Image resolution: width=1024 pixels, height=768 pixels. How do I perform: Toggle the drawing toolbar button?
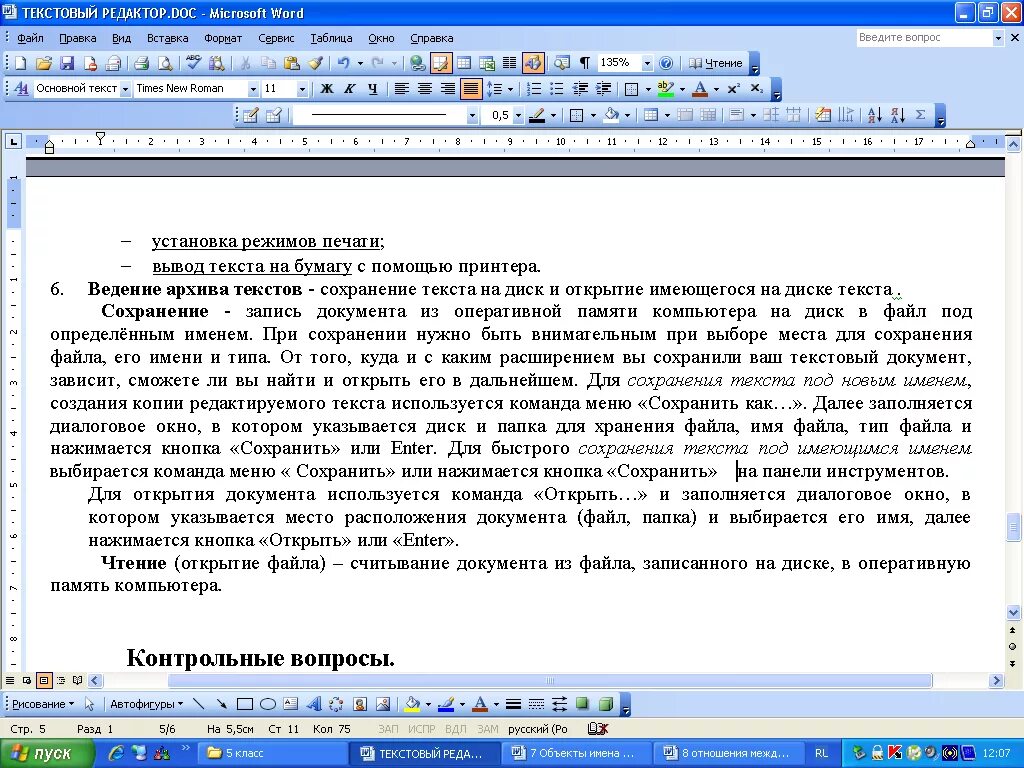point(533,63)
